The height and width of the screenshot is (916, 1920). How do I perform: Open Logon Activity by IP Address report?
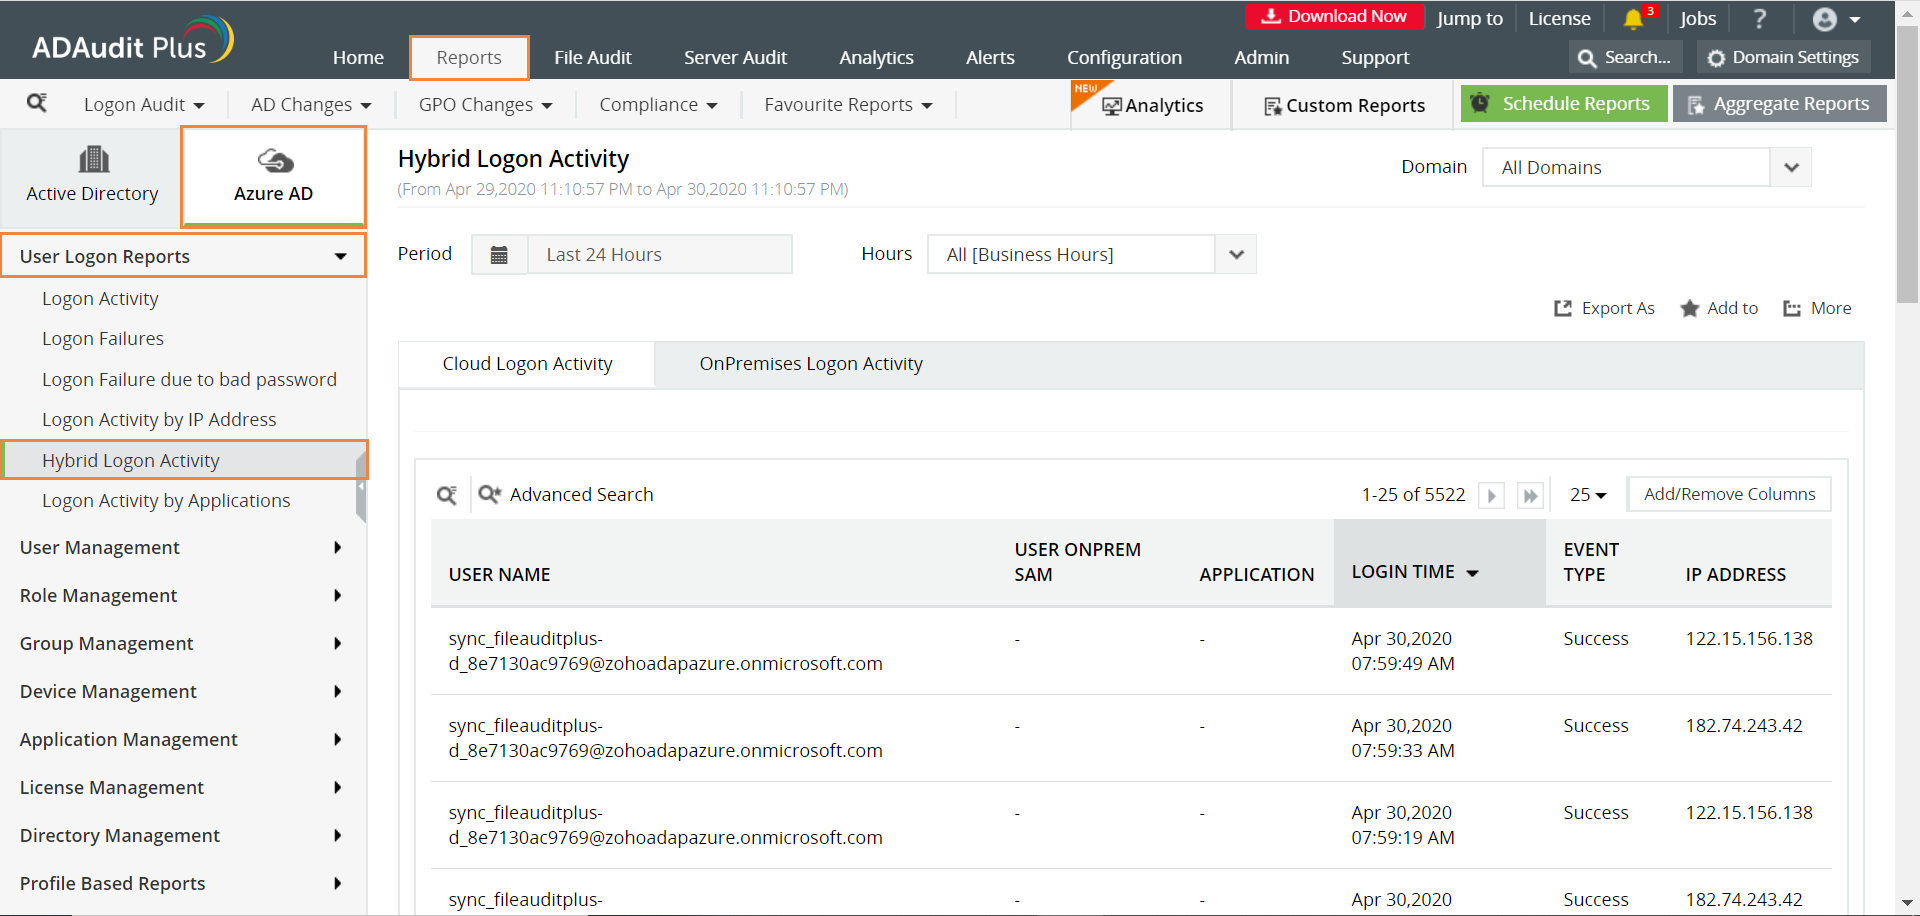click(x=159, y=420)
